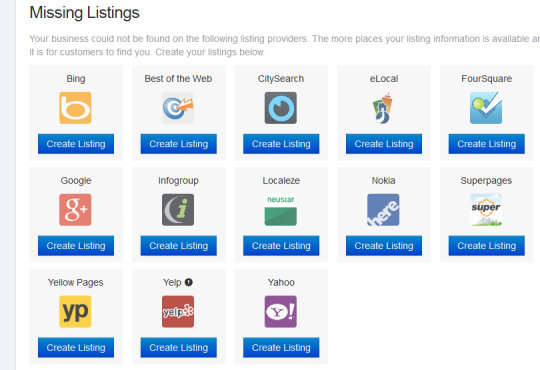This screenshot has width=540, height=370.
Task: Select the Nokia here icon
Action: tap(383, 210)
